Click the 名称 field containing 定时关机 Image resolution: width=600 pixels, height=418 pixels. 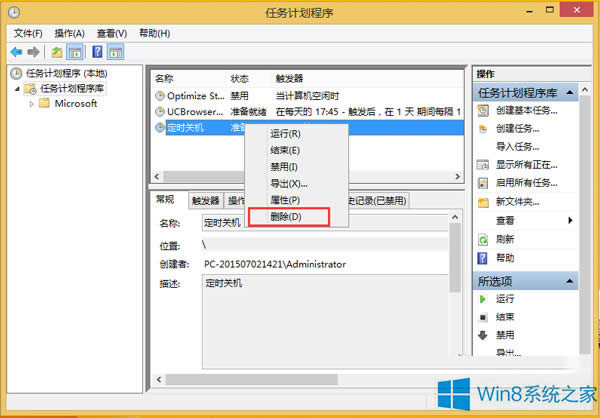click(x=325, y=223)
